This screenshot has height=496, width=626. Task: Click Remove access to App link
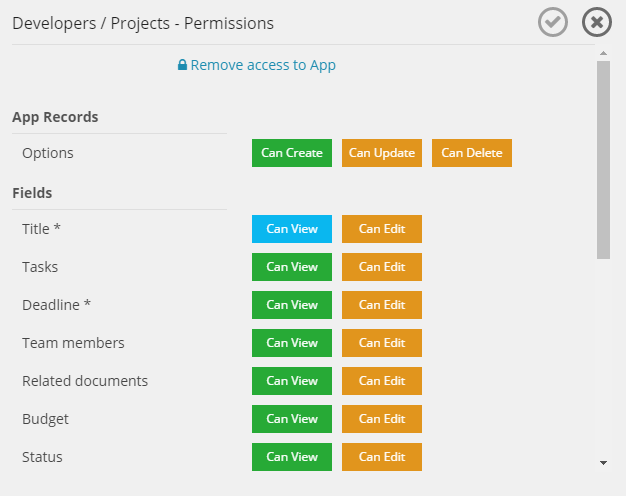pos(257,65)
